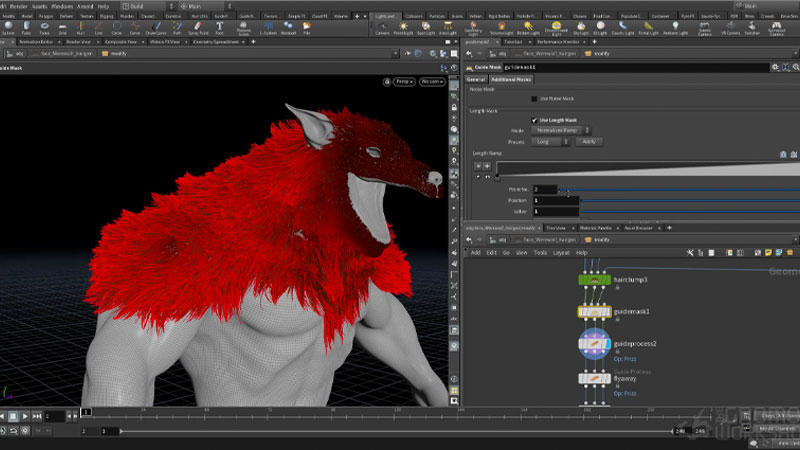Adjust the ramp Position slider
Image resolution: width=800 pixels, height=450 pixels.
(x=690, y=201)
